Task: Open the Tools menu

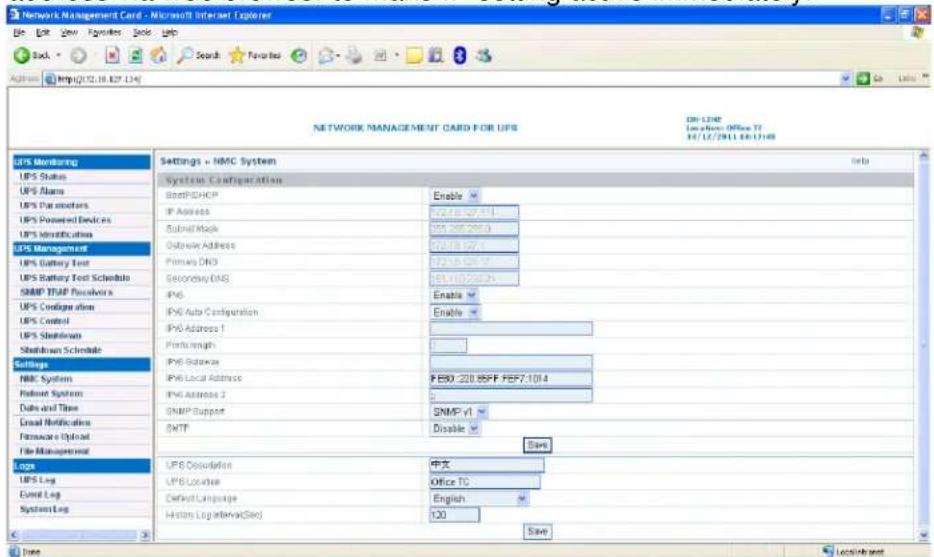Action: 141,32
